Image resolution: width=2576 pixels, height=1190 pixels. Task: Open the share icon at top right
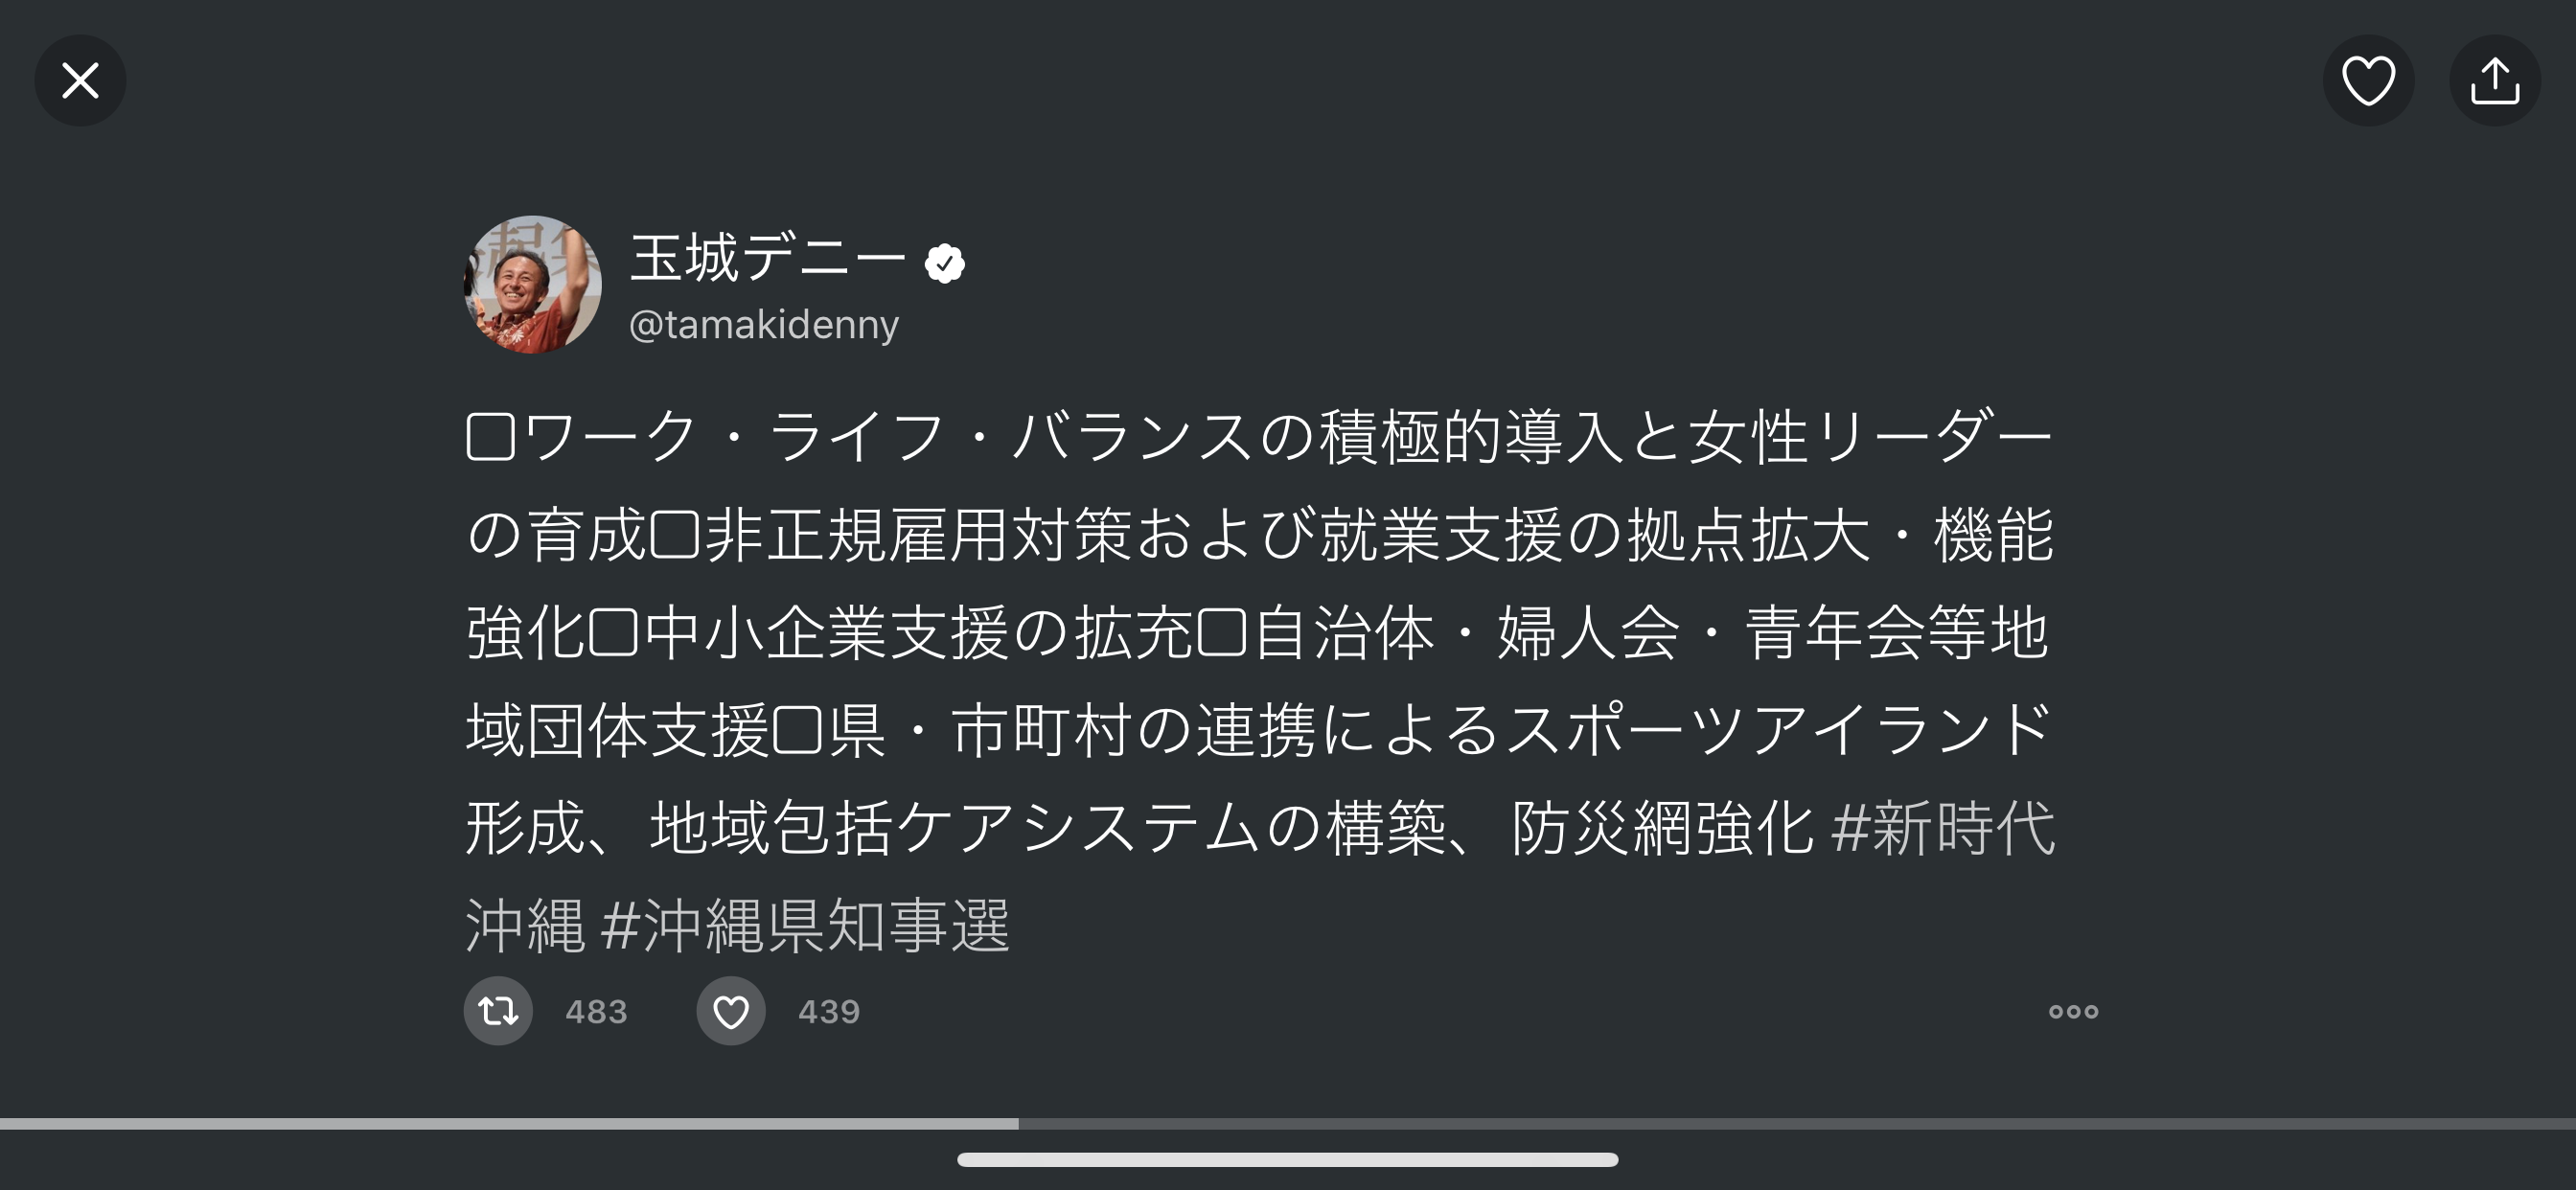click(2495, 80)
